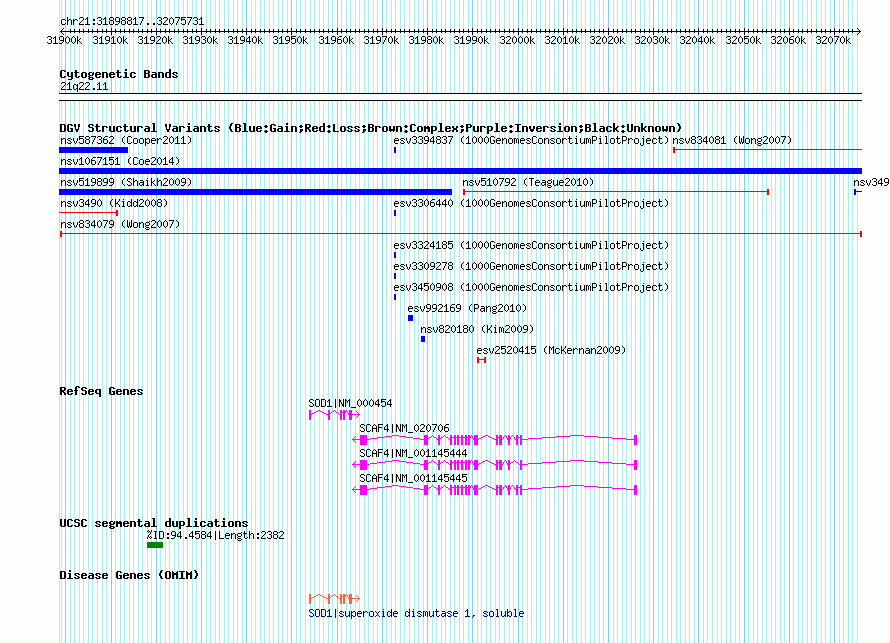Select esv3324185 variant label

click(531, 245)
